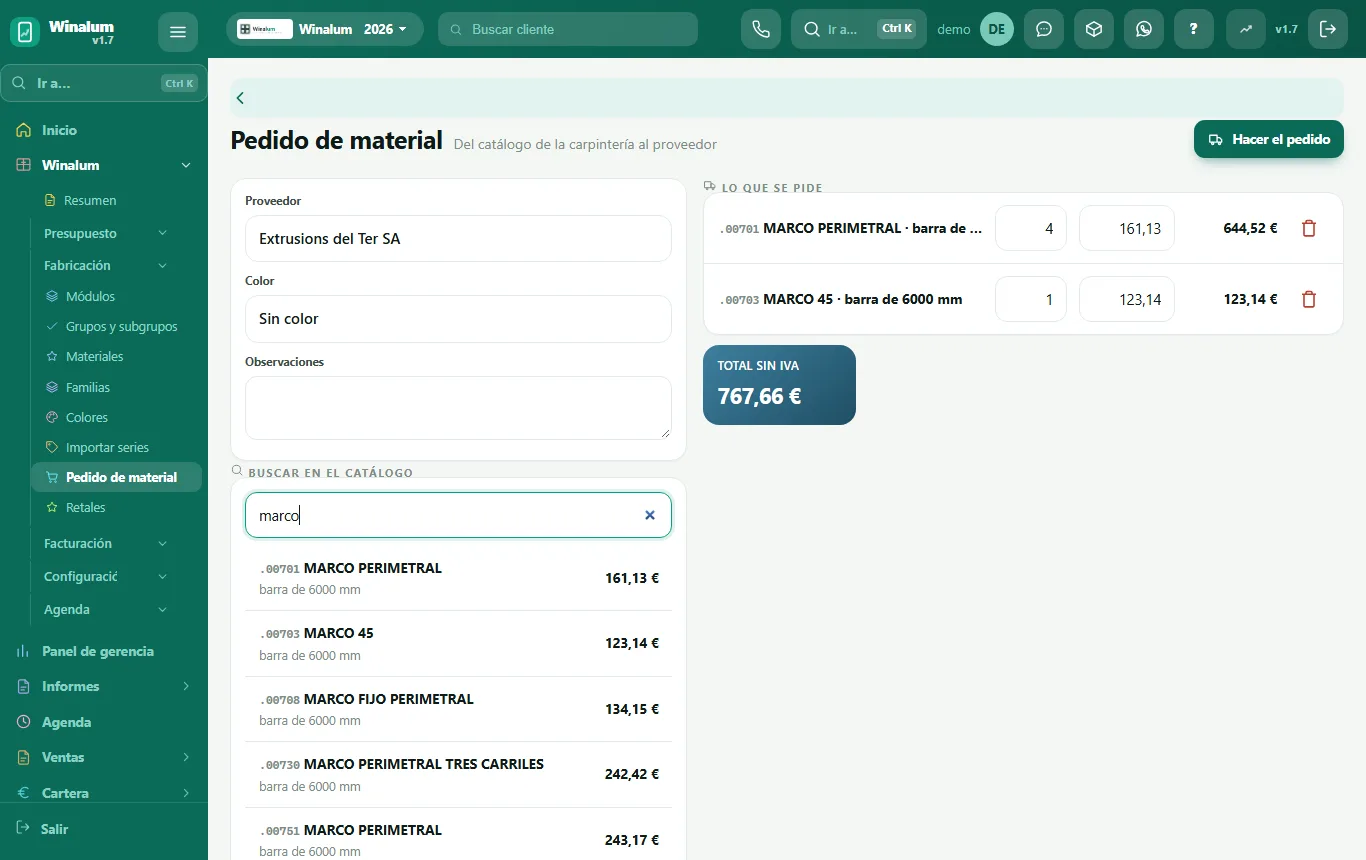Expand the Ventas sidebar section
The height and width of the screenshot is (860, 1366).
[186, 757]
